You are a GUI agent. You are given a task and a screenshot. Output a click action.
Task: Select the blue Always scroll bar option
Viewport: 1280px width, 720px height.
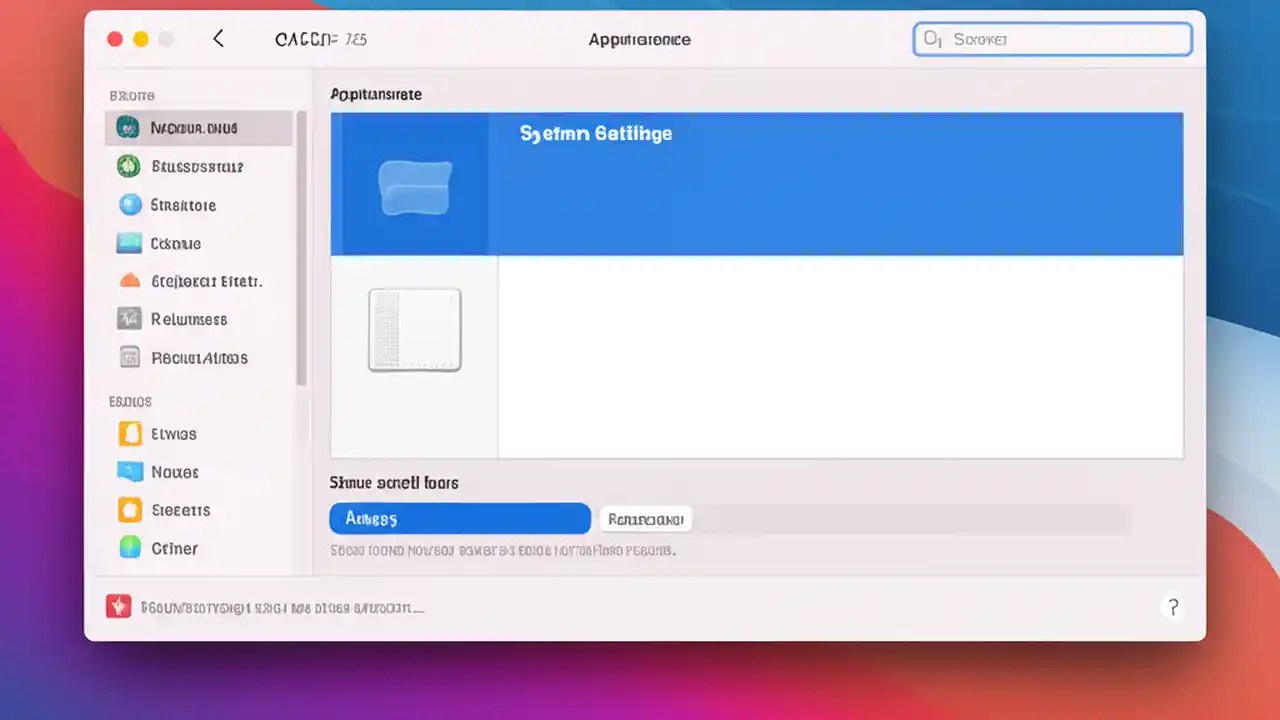pos(460,518)
